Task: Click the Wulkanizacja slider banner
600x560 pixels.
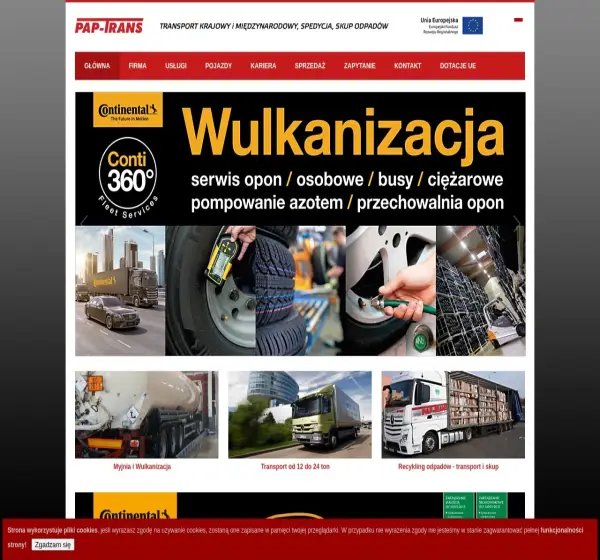Action: point(300,224)
